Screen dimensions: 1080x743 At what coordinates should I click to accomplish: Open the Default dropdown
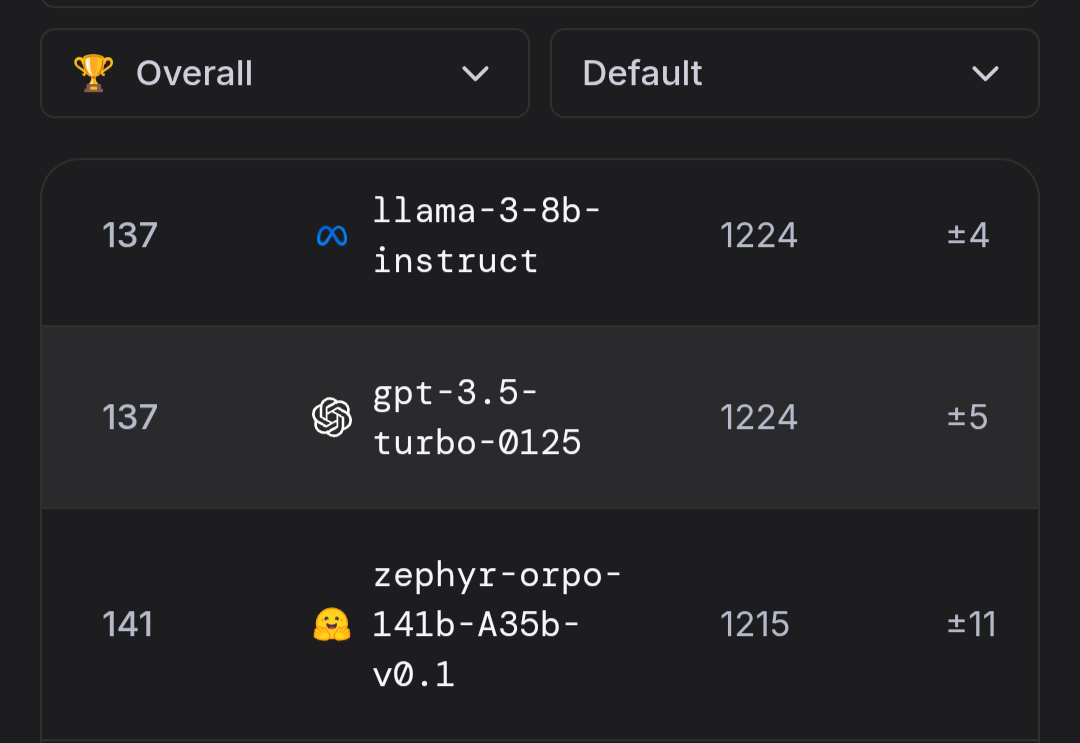[x=794, y=73]
